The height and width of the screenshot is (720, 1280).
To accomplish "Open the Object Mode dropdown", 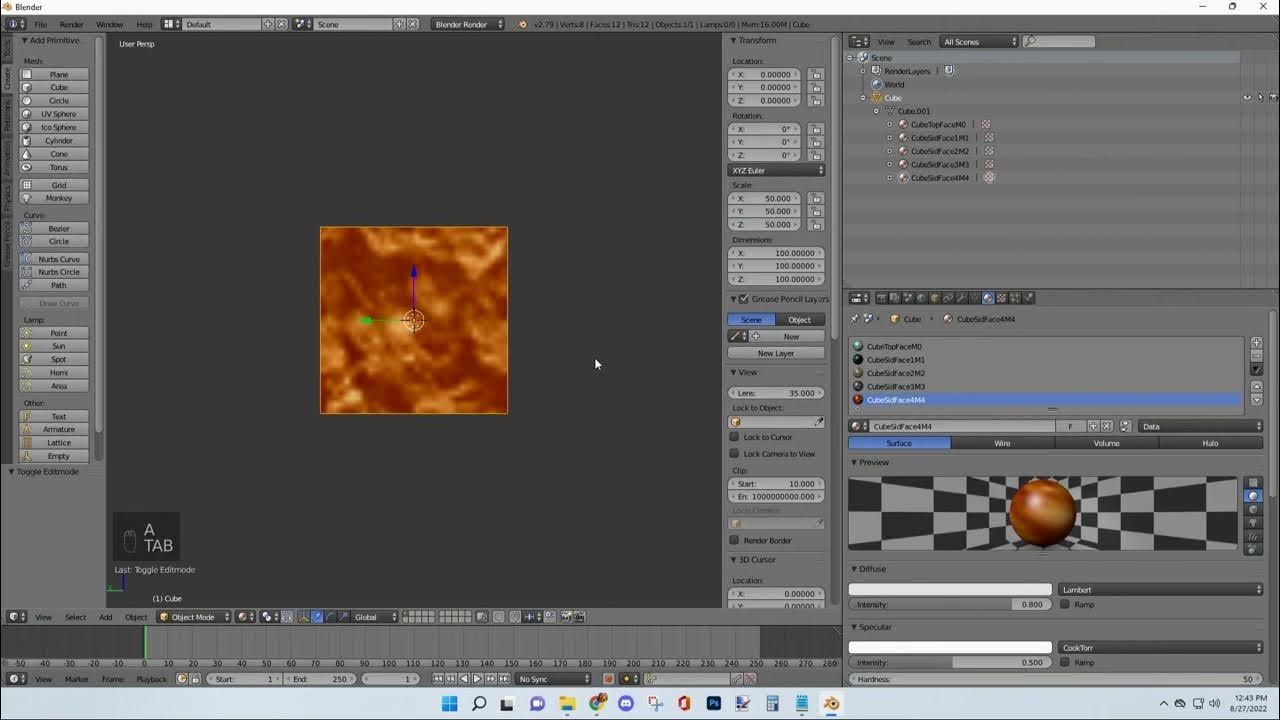I will click(x=194, y=617).
